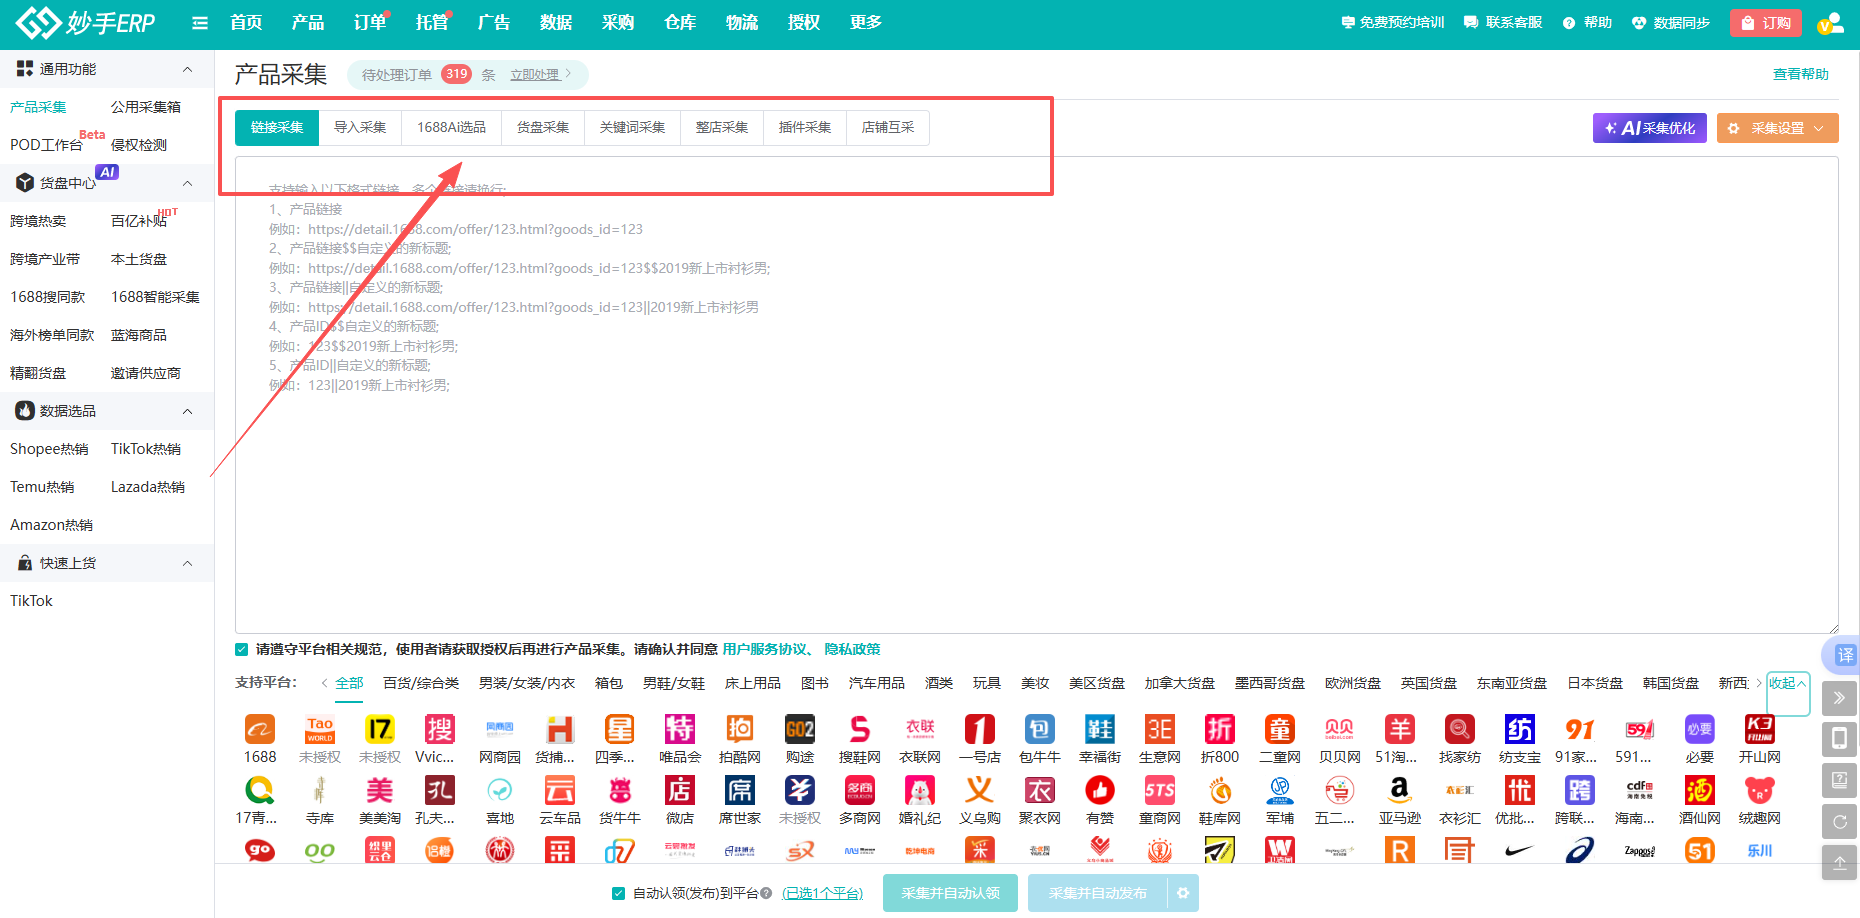Image resolution: width=1860 pixels, height=918 pixels.
Task: Choose the 义乌购 platform icon
Action: click(980, 791)
